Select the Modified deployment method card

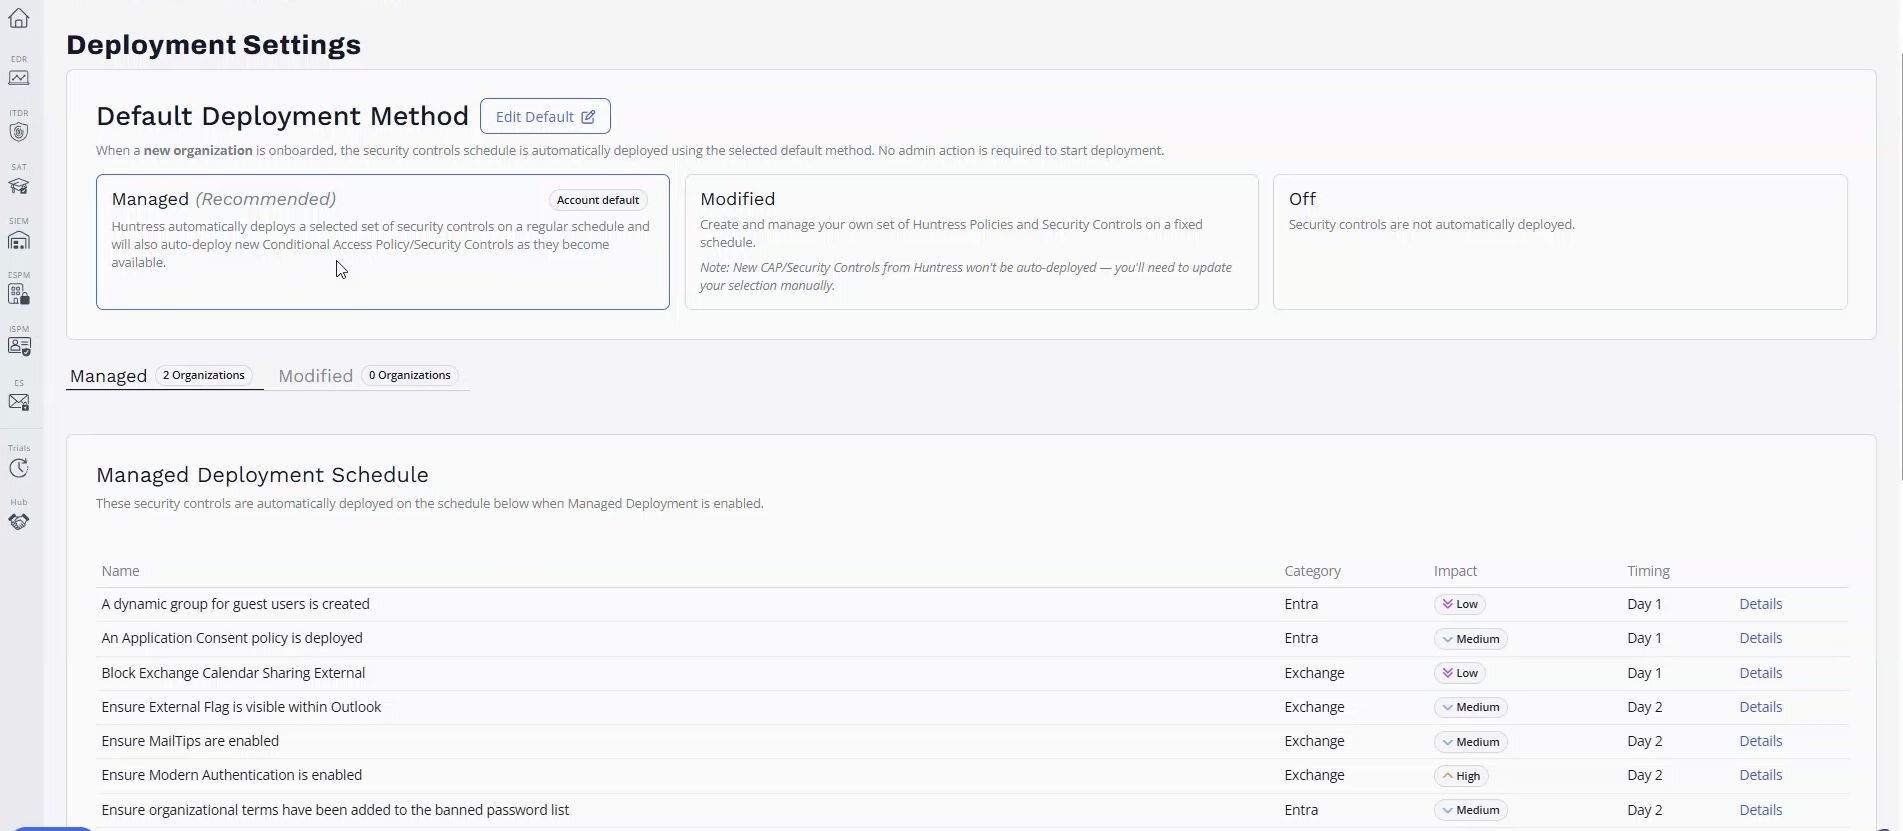pos(971,242)
